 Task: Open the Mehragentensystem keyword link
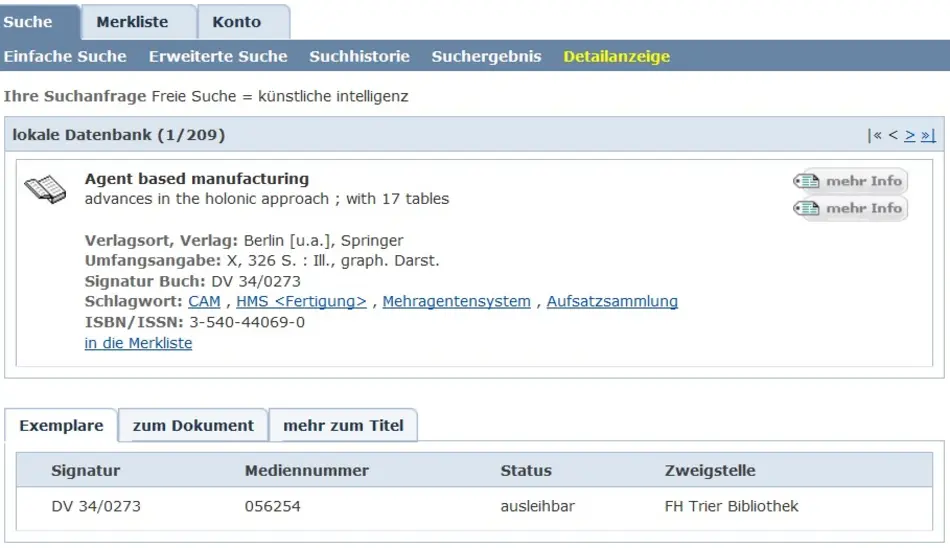[x=456, y=301]
